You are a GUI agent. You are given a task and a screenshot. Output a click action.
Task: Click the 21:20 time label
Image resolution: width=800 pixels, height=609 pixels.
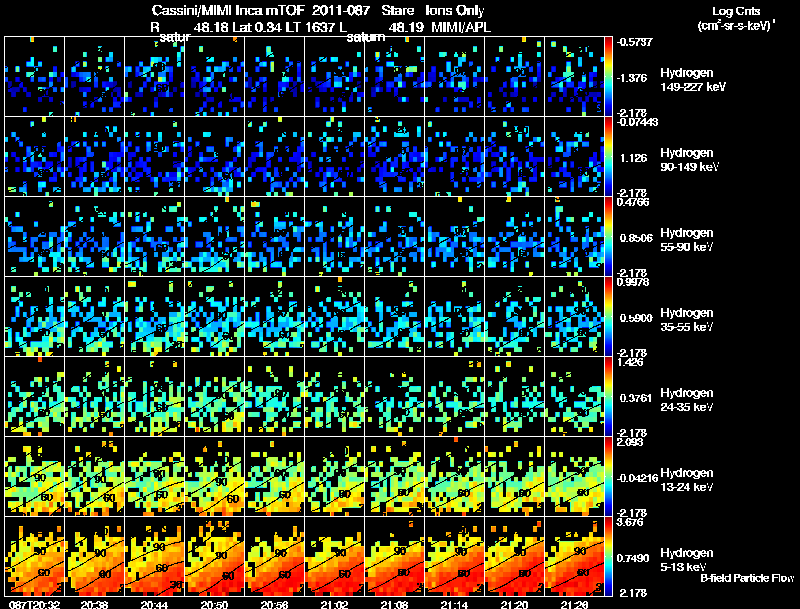pyautogui.click(x=515, y=604)
